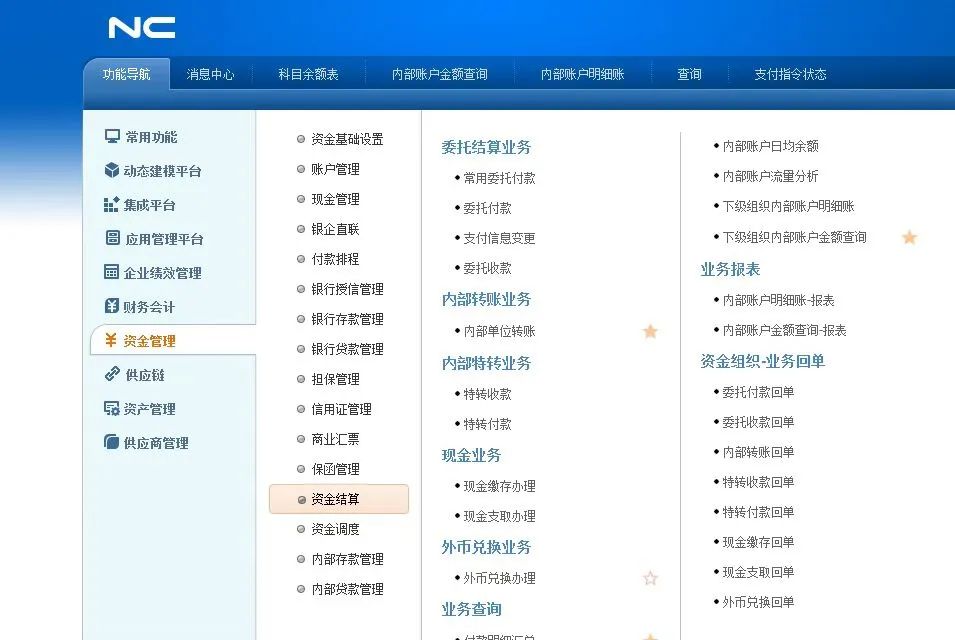This screenshot has height=640, width=955.
Task: Click the 应用管理平台 icon
Action: pyautogui.click(x=112, y=239)
